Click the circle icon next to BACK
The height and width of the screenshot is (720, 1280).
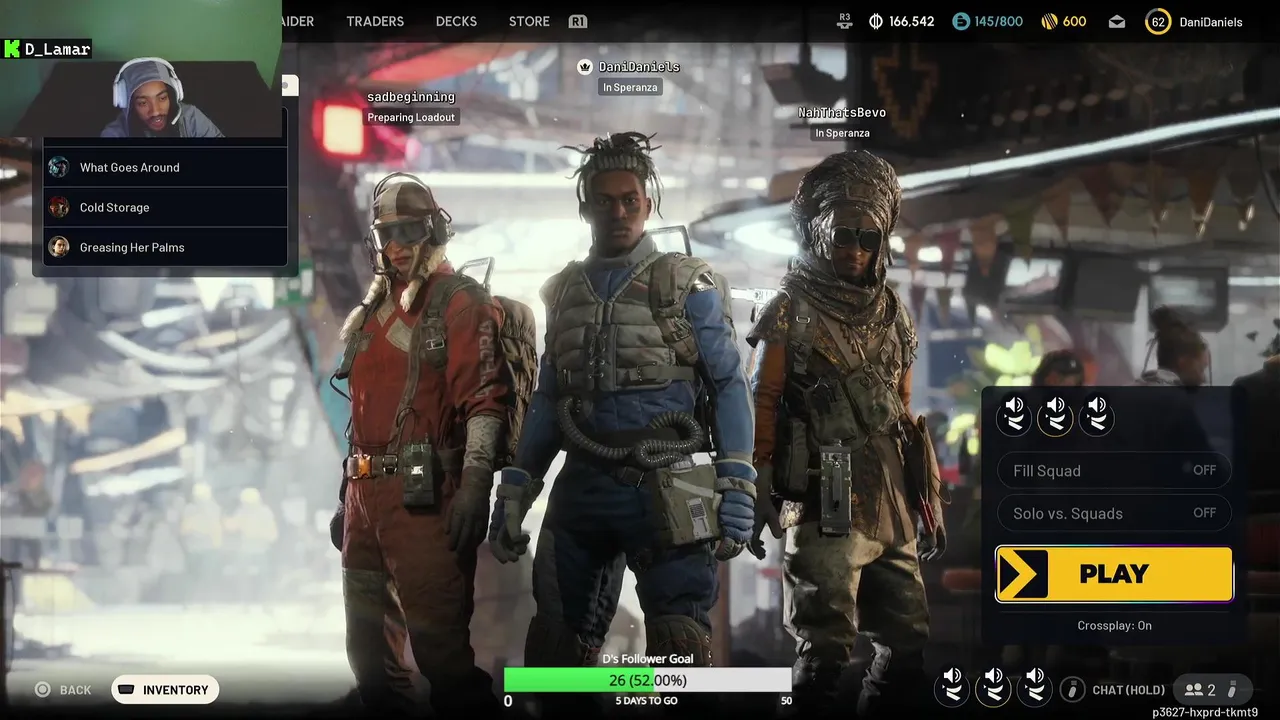(x=42, y=689)
